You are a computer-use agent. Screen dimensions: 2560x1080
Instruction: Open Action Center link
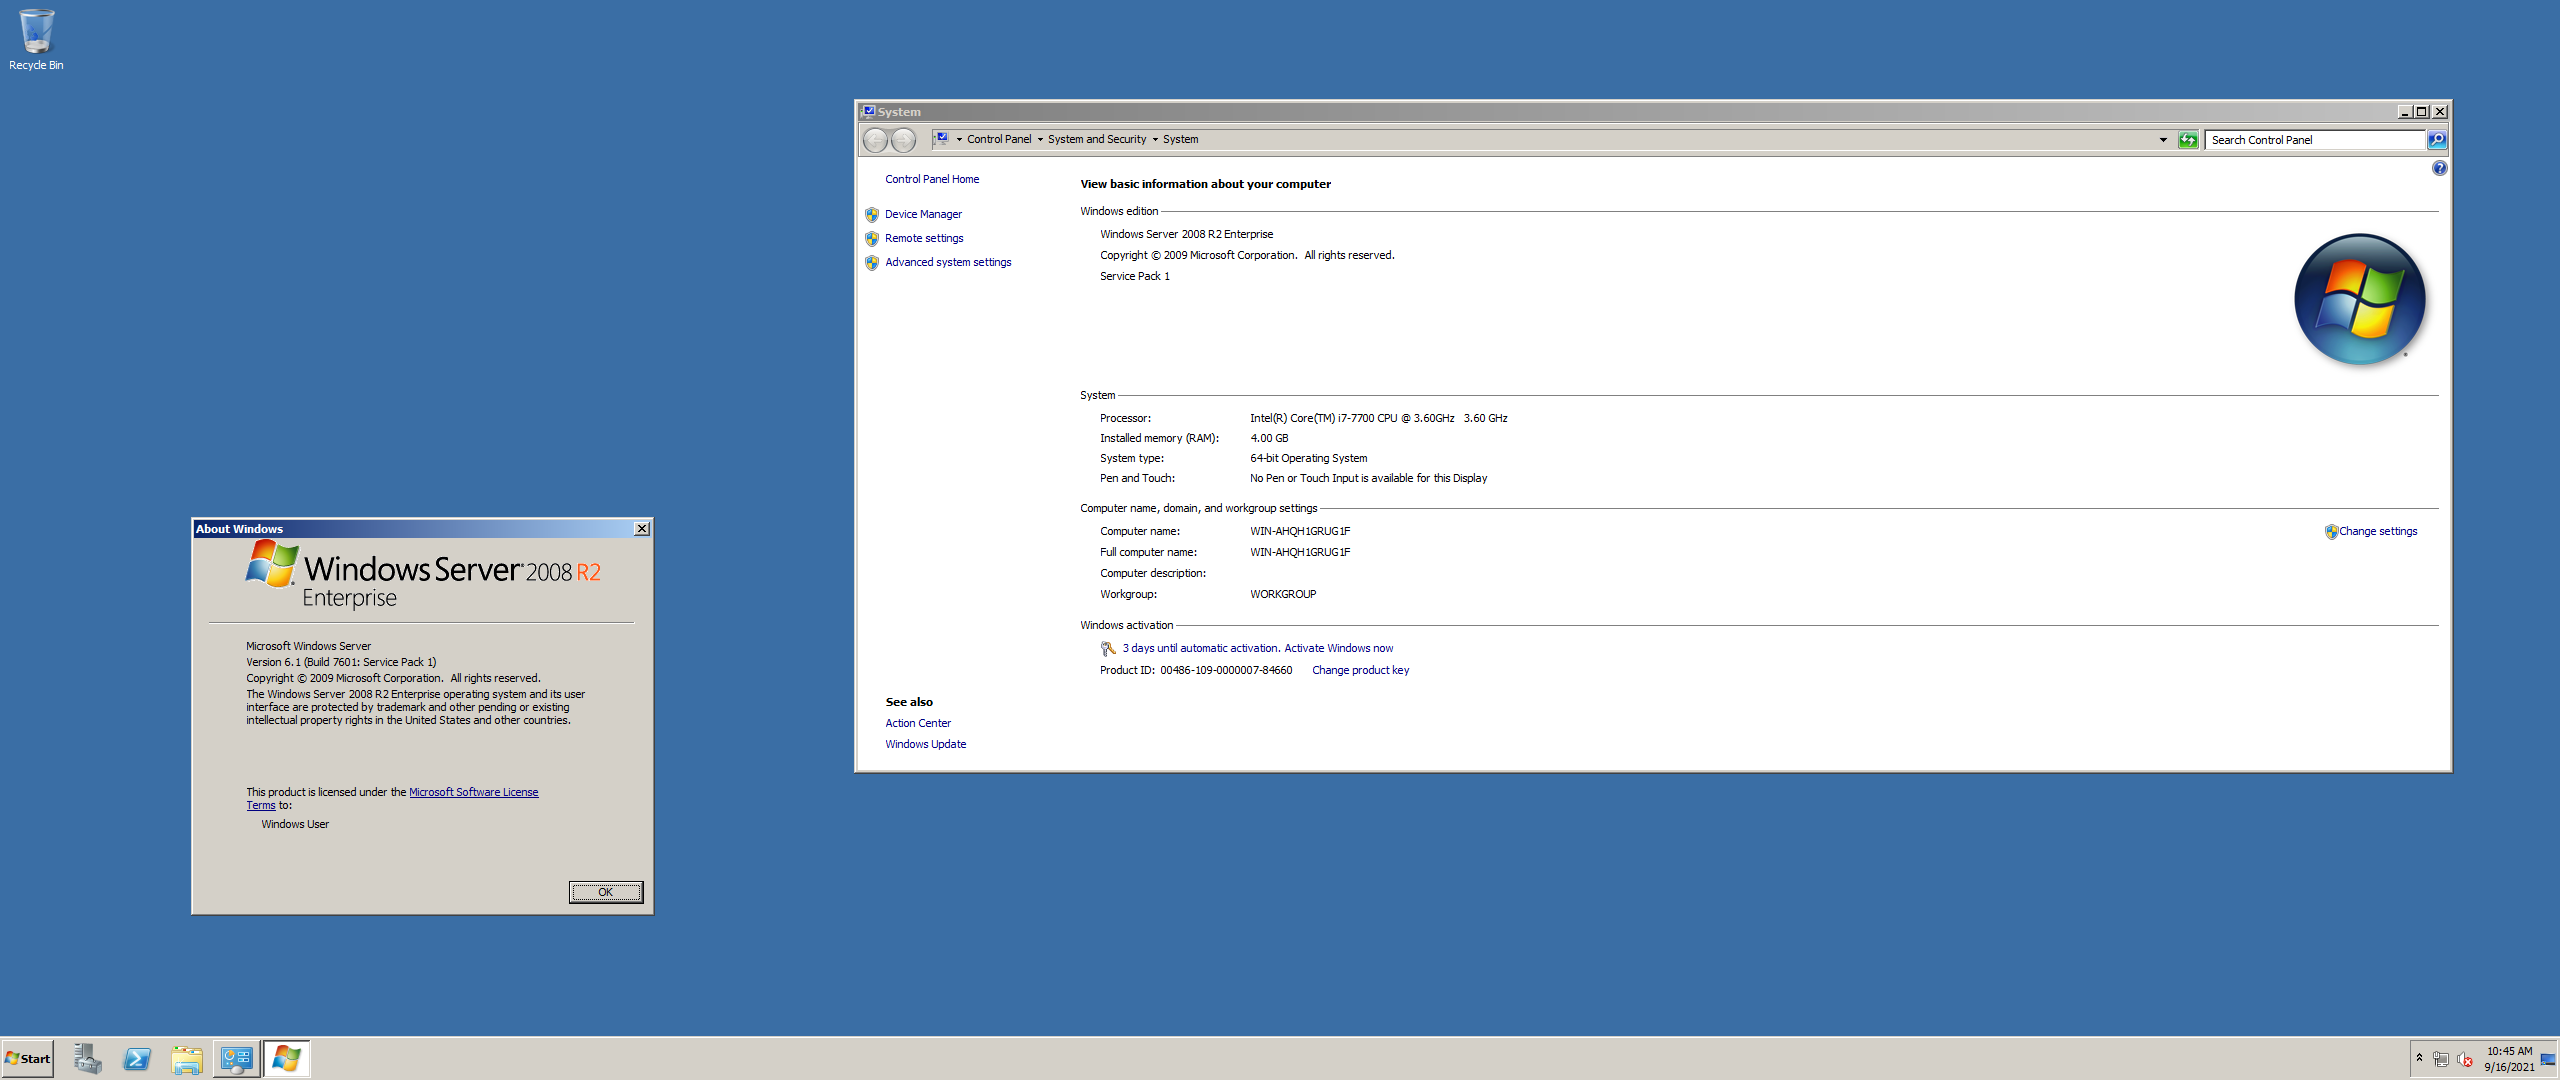(x=917, y=724)
